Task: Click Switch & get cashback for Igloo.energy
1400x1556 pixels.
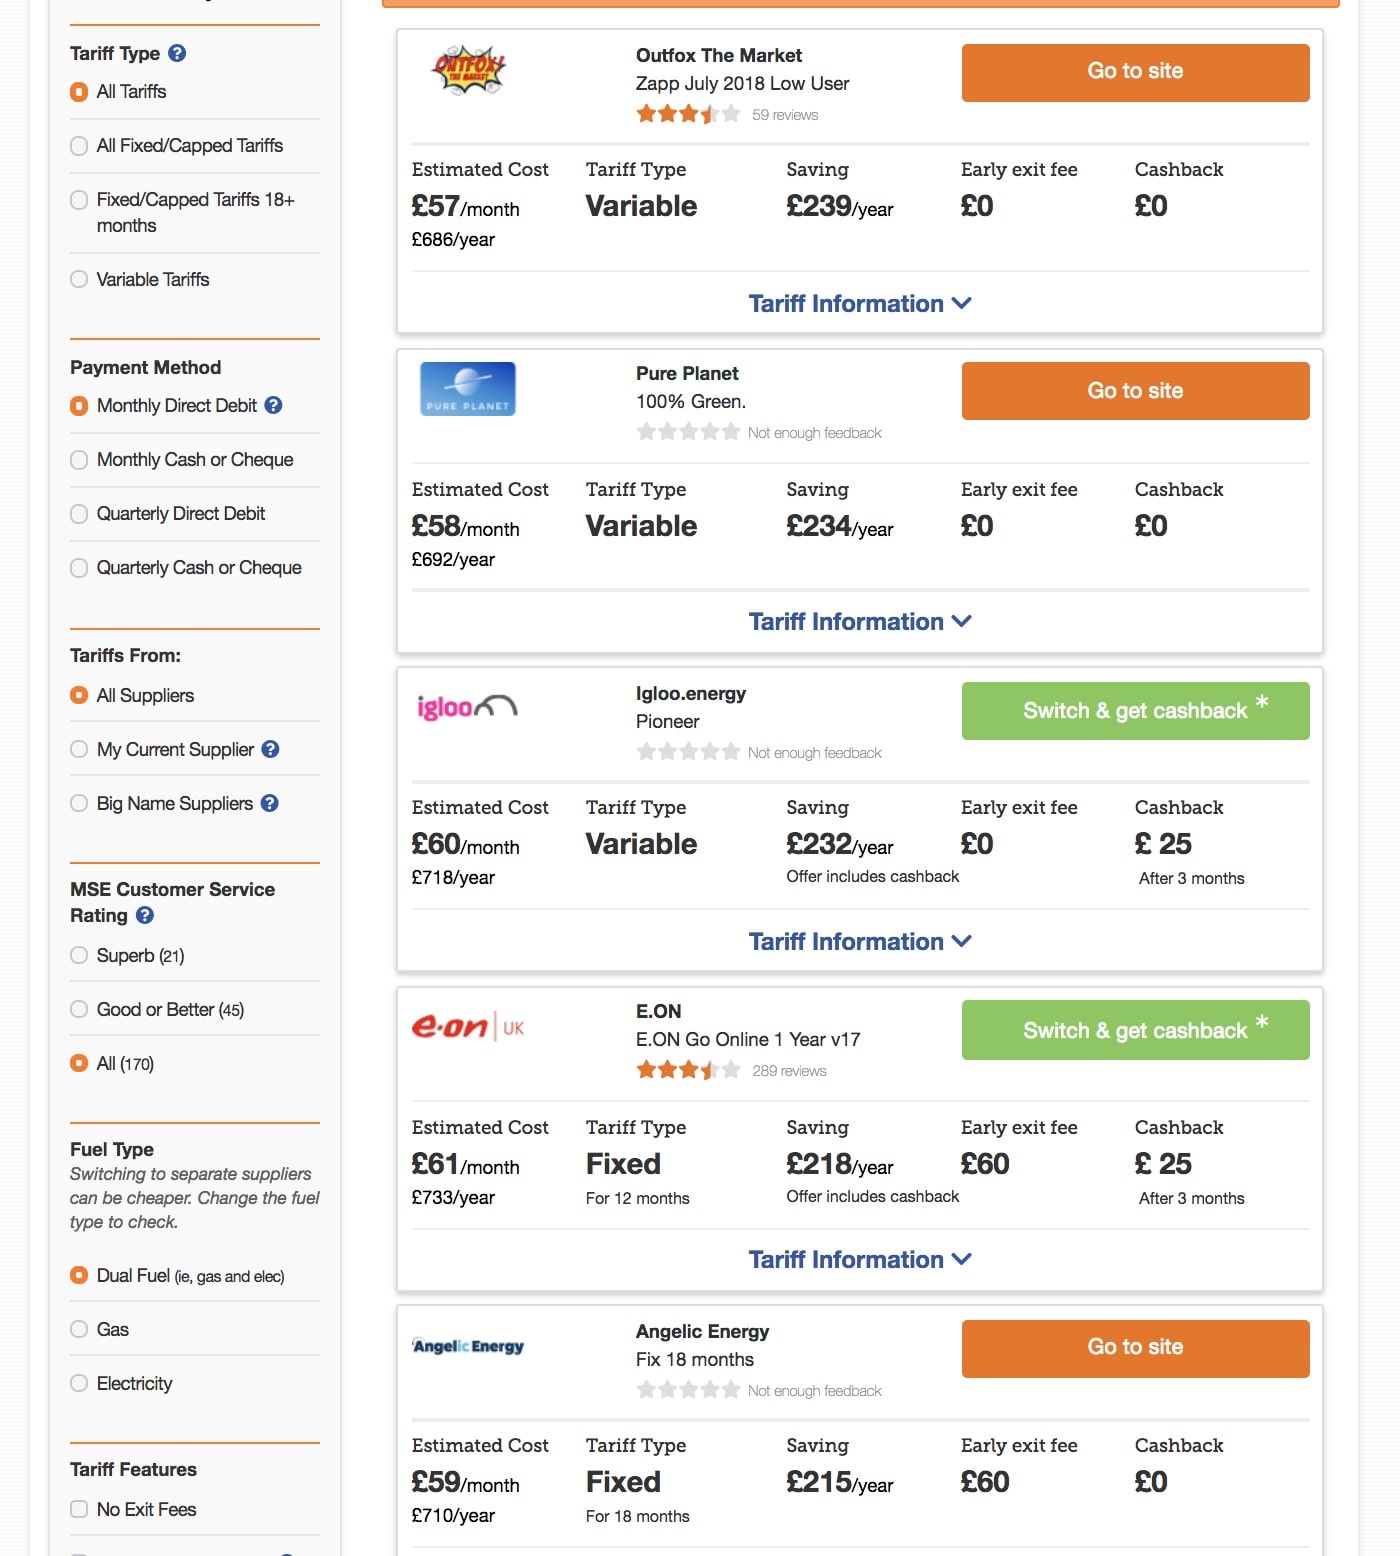Action: pos(1135,711)
